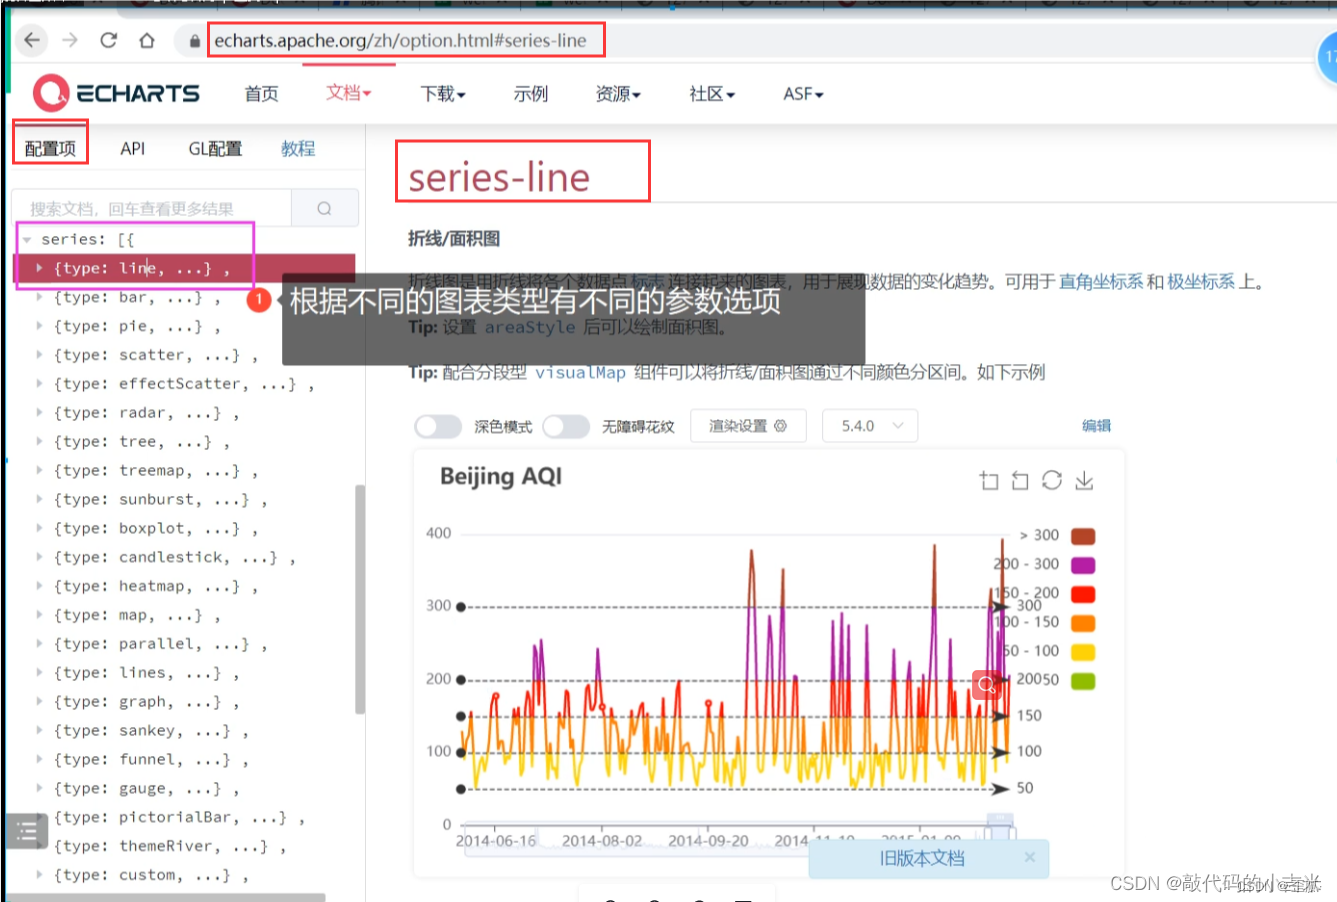The width and height of the screenshot is (1337, 902).
Task: Click the visualMap code link
Action: (580, 373)
